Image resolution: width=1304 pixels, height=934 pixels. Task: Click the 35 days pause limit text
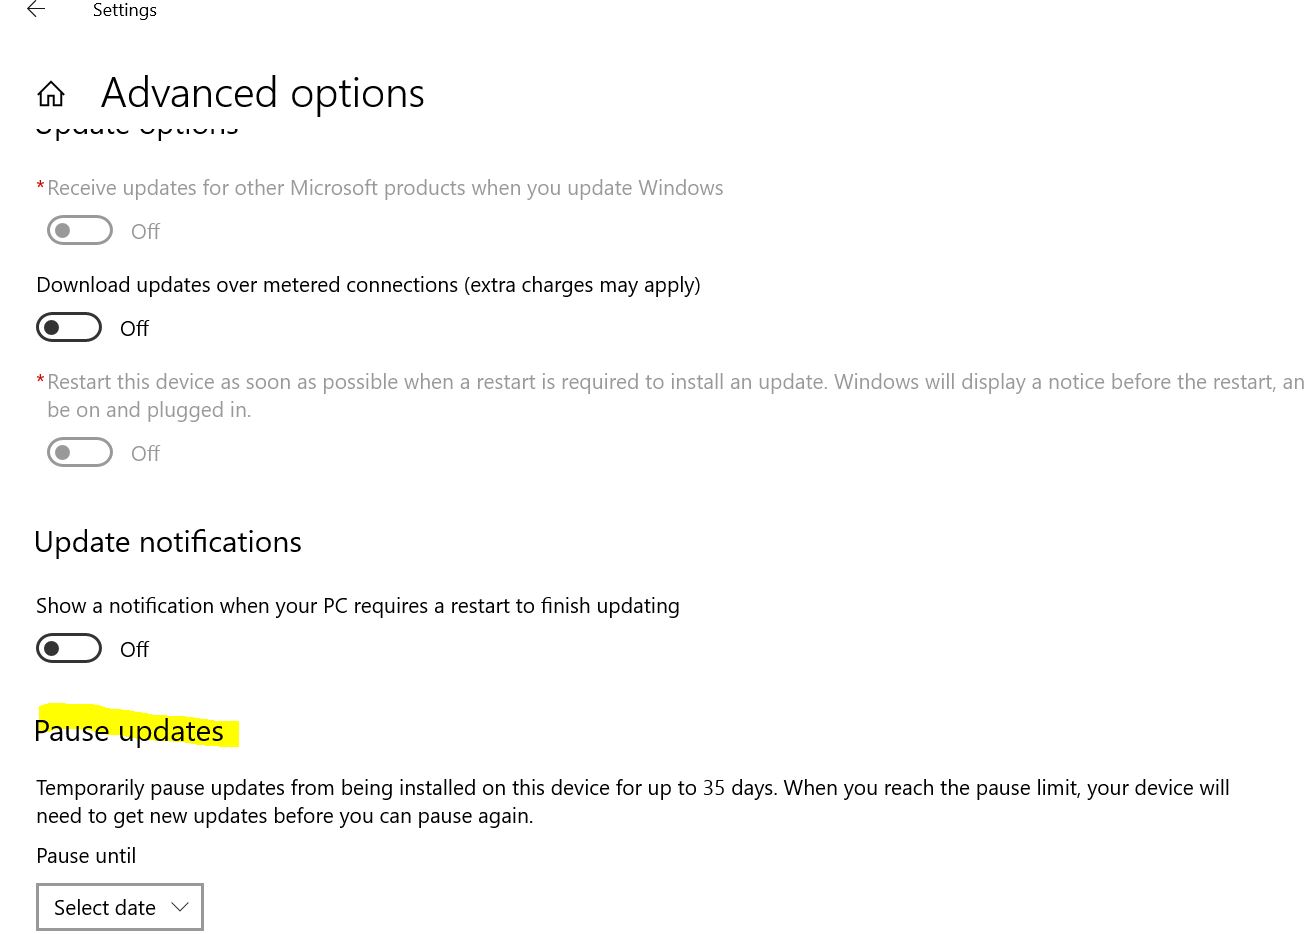(x=713, y=787)
